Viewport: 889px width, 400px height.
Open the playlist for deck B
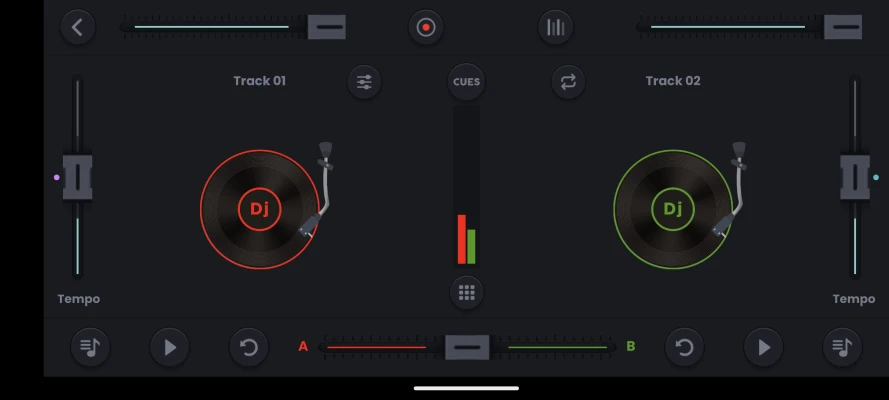(x=843, y=347)
